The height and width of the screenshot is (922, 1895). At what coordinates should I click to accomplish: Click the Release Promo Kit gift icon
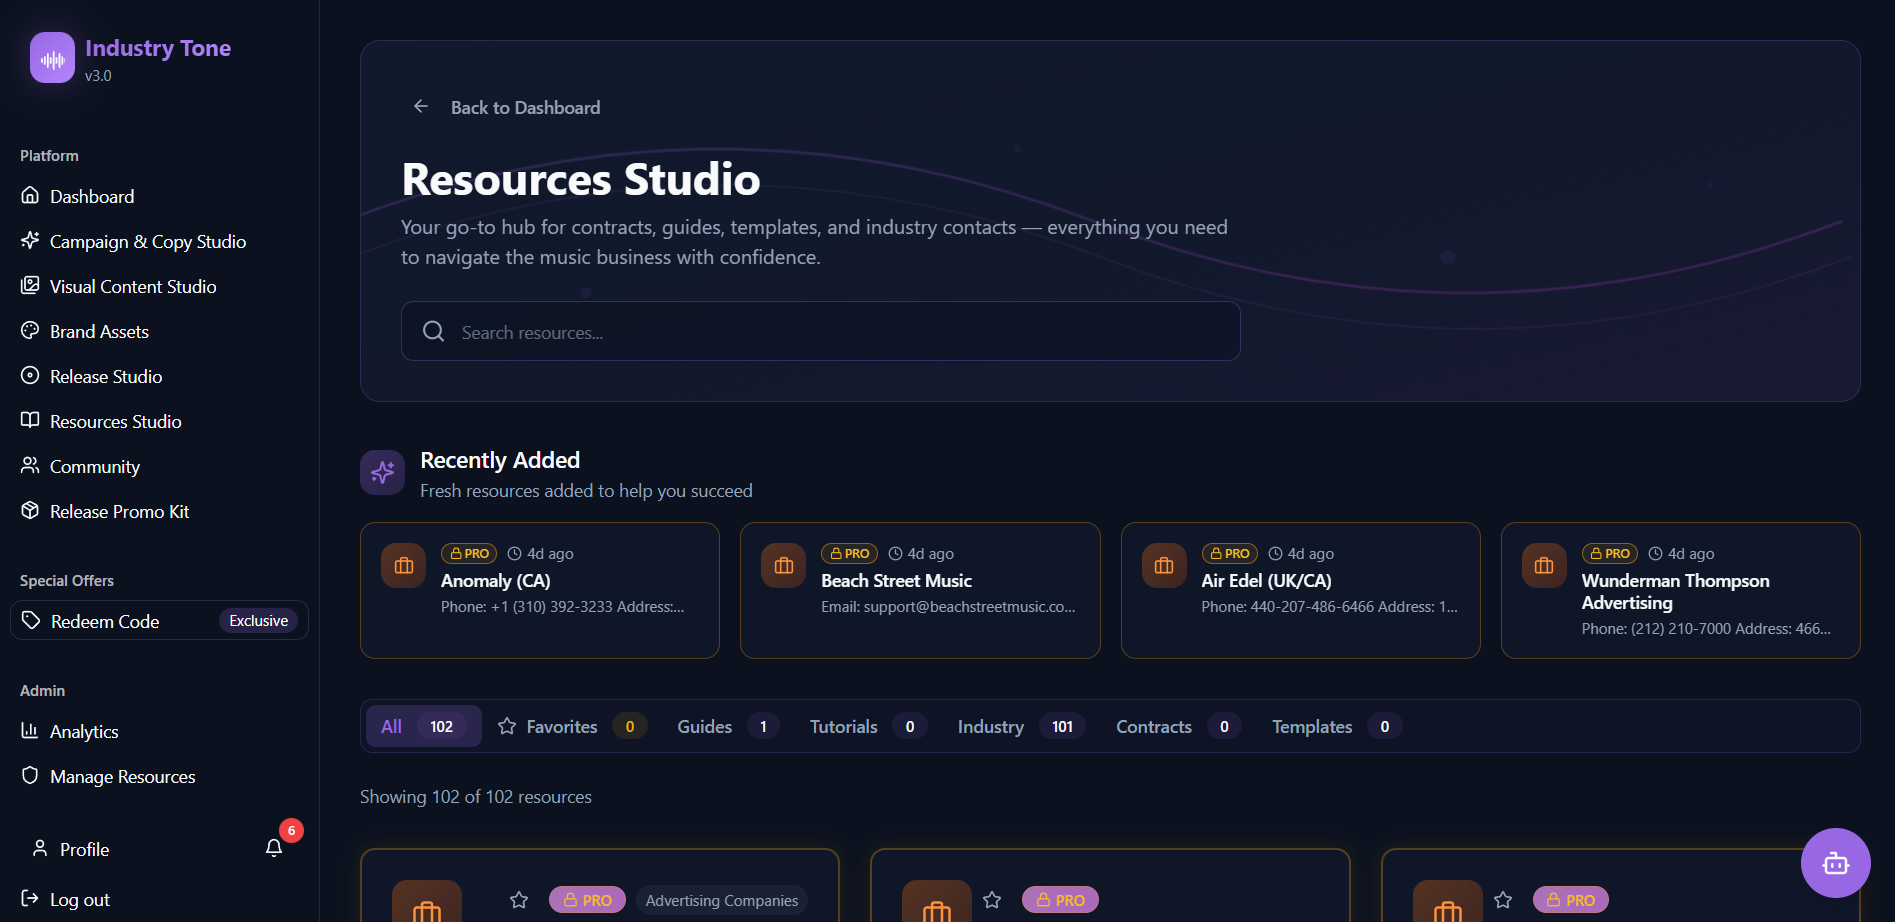[x=30, y=510]
